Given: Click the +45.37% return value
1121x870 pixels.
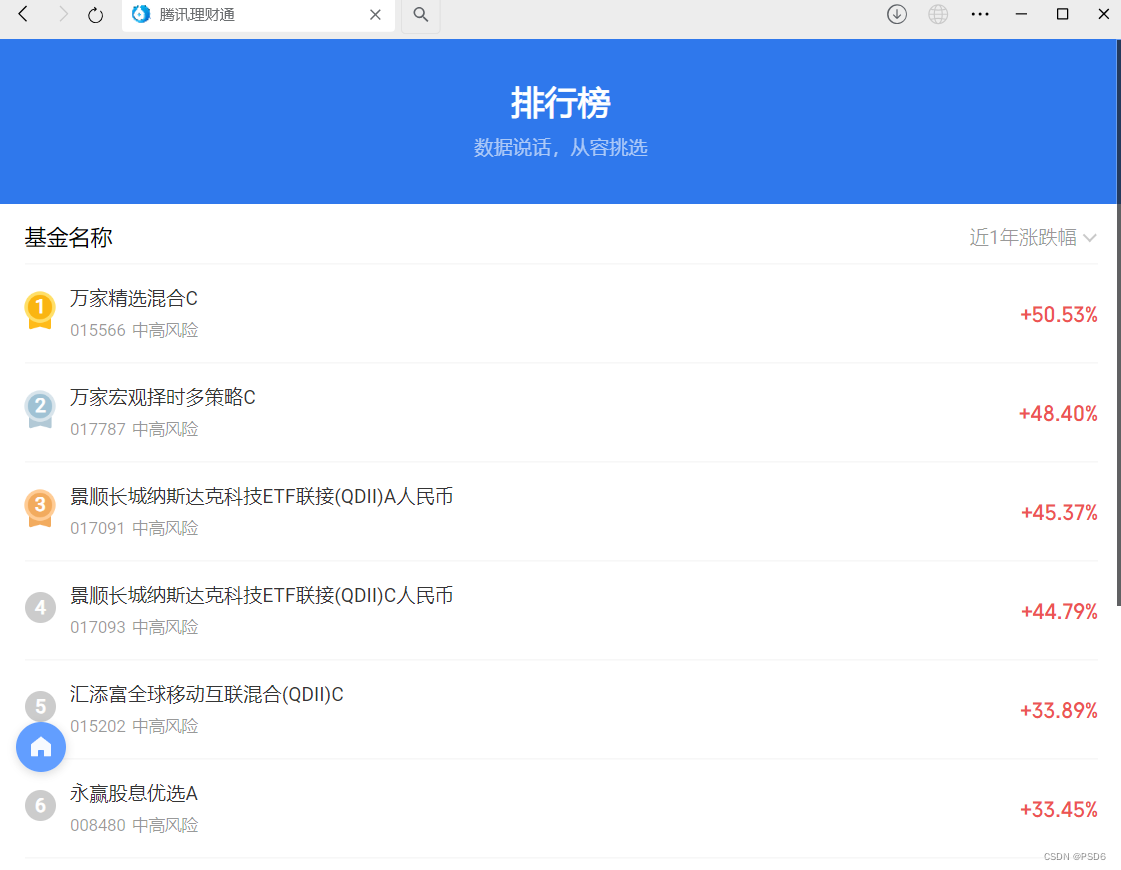Looking at the screenshot, I should click(1059, 513).
